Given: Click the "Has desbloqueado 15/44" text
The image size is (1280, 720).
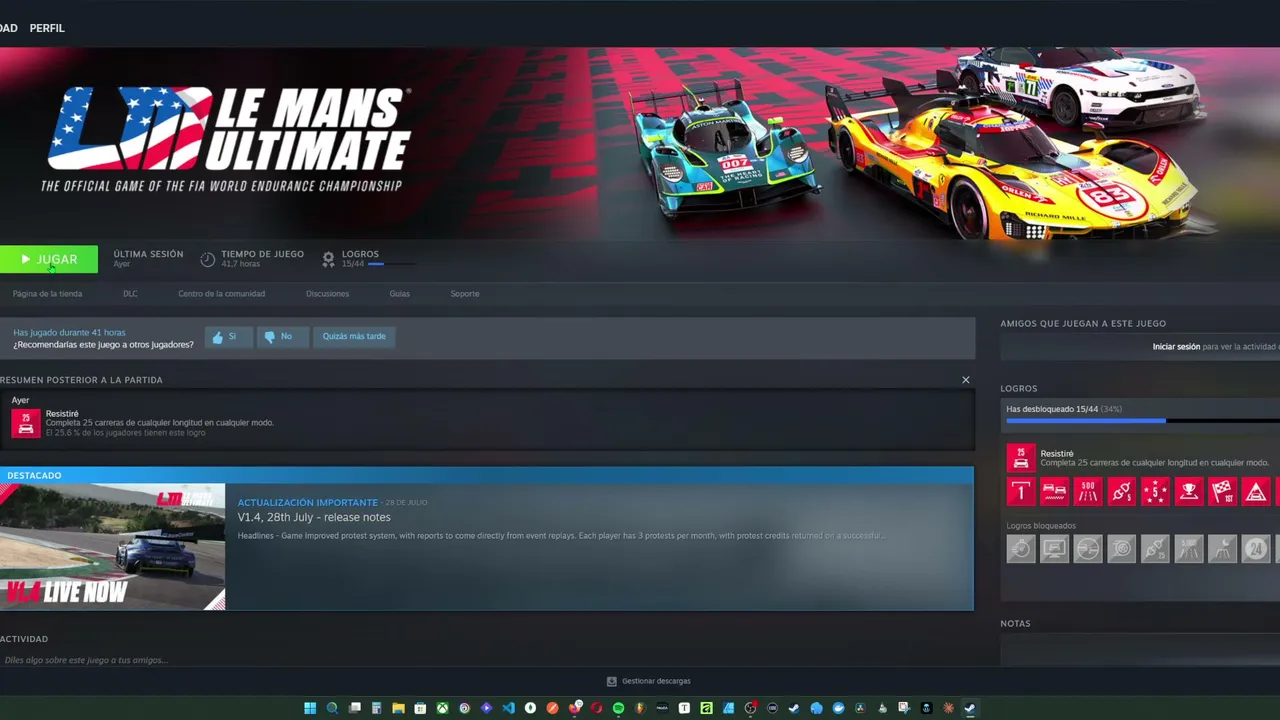Looking at the screenshot, I should coord(1053,409).
